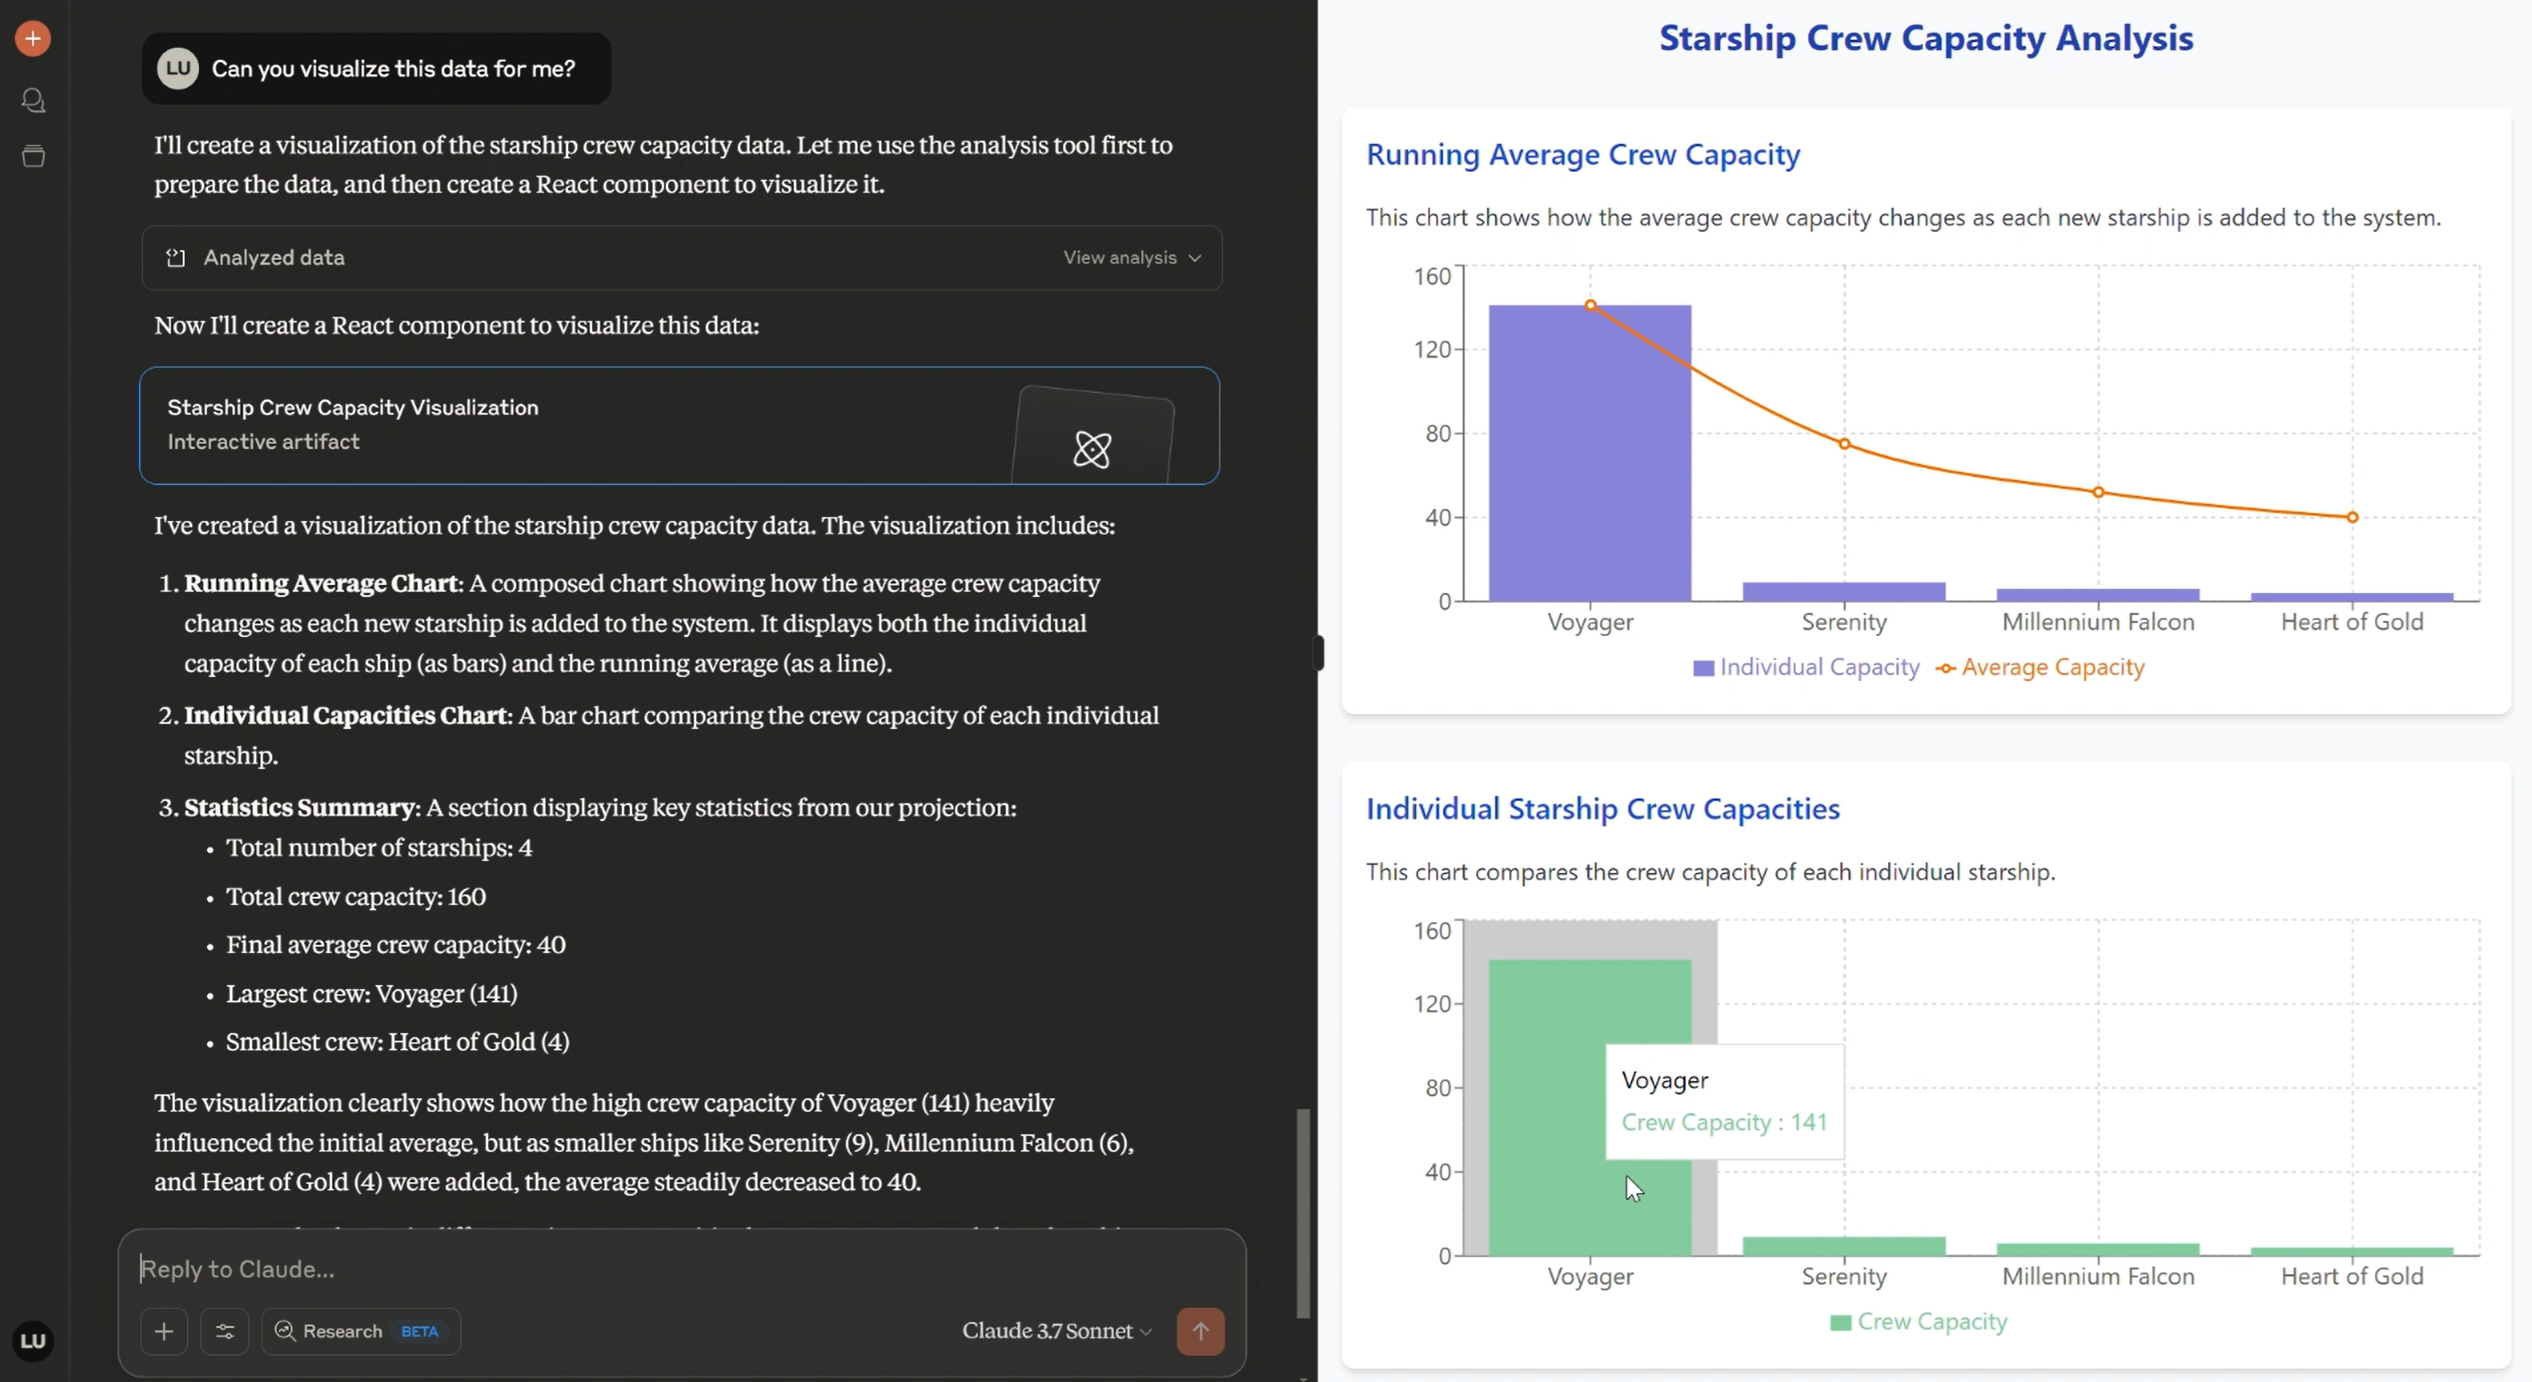Open the Claude 3.7 Sonnet model selector
Image resolution: width=2532 pixels, height=1382 pixels.
(1056, 1331)
